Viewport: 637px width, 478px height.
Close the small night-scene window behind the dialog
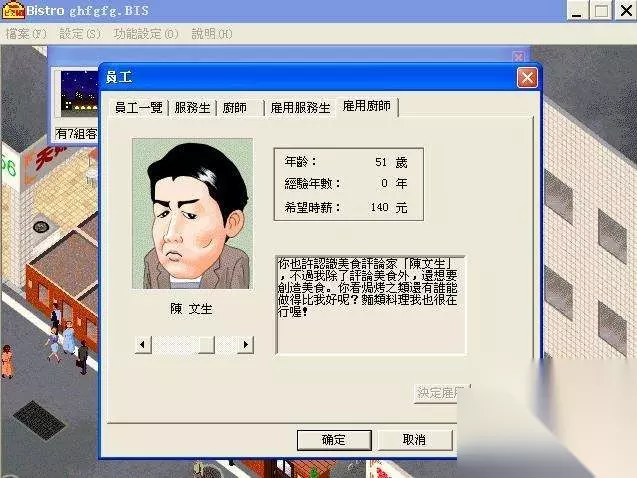tap(518, 56)
